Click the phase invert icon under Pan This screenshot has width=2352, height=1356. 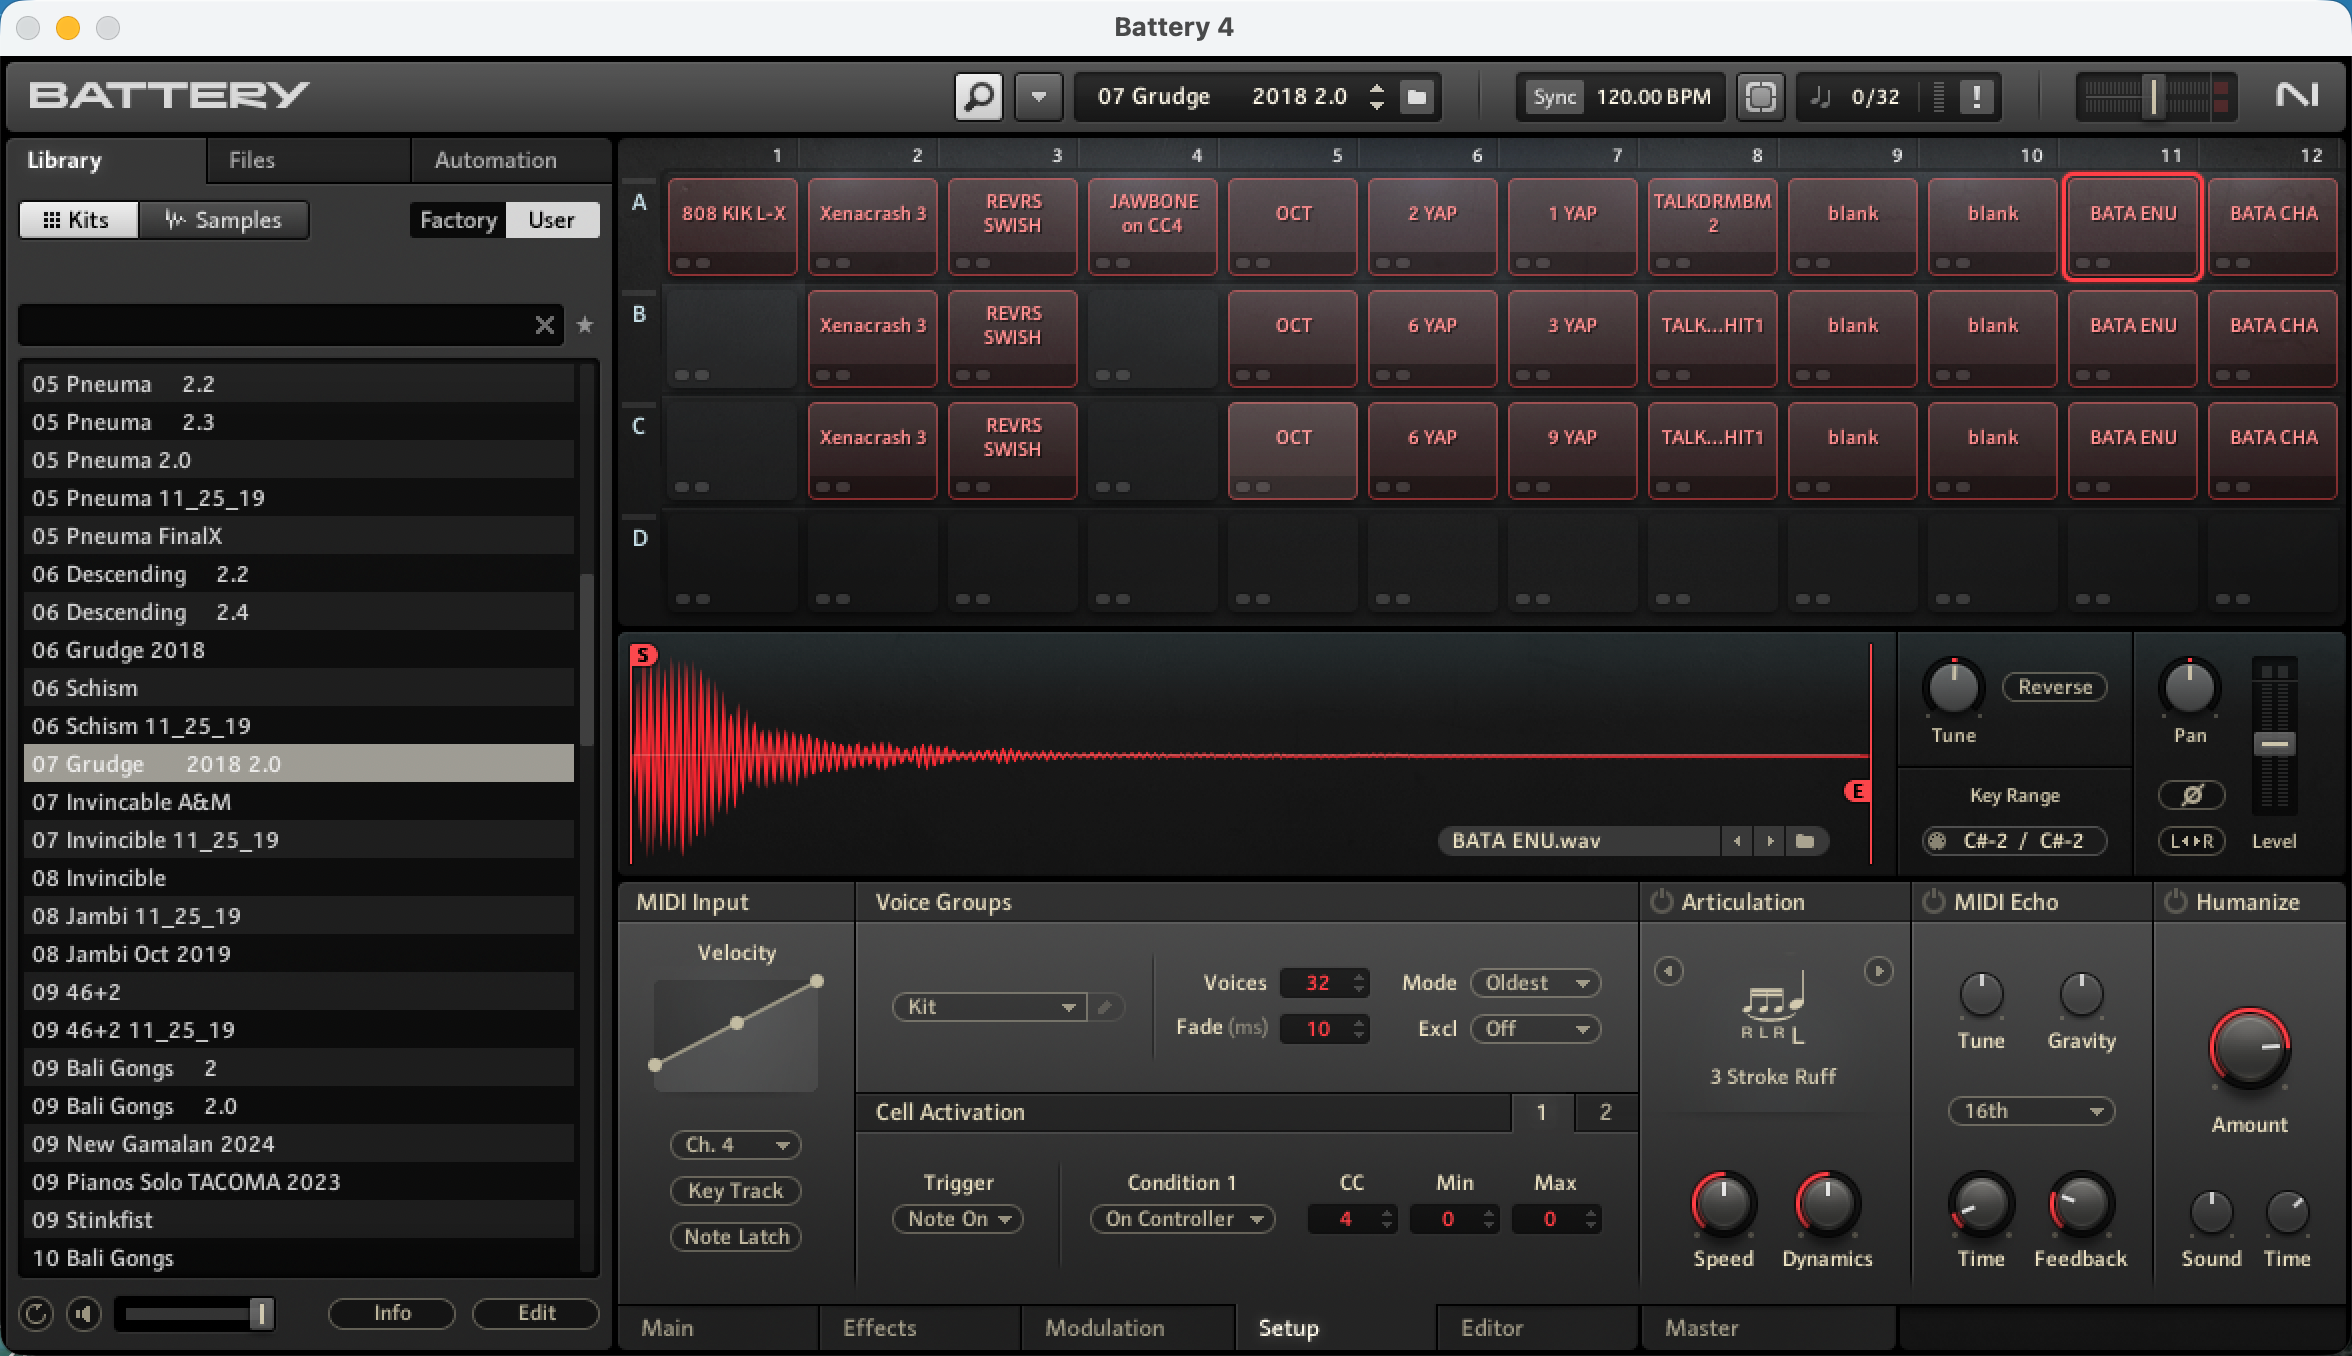point(2191,795)
